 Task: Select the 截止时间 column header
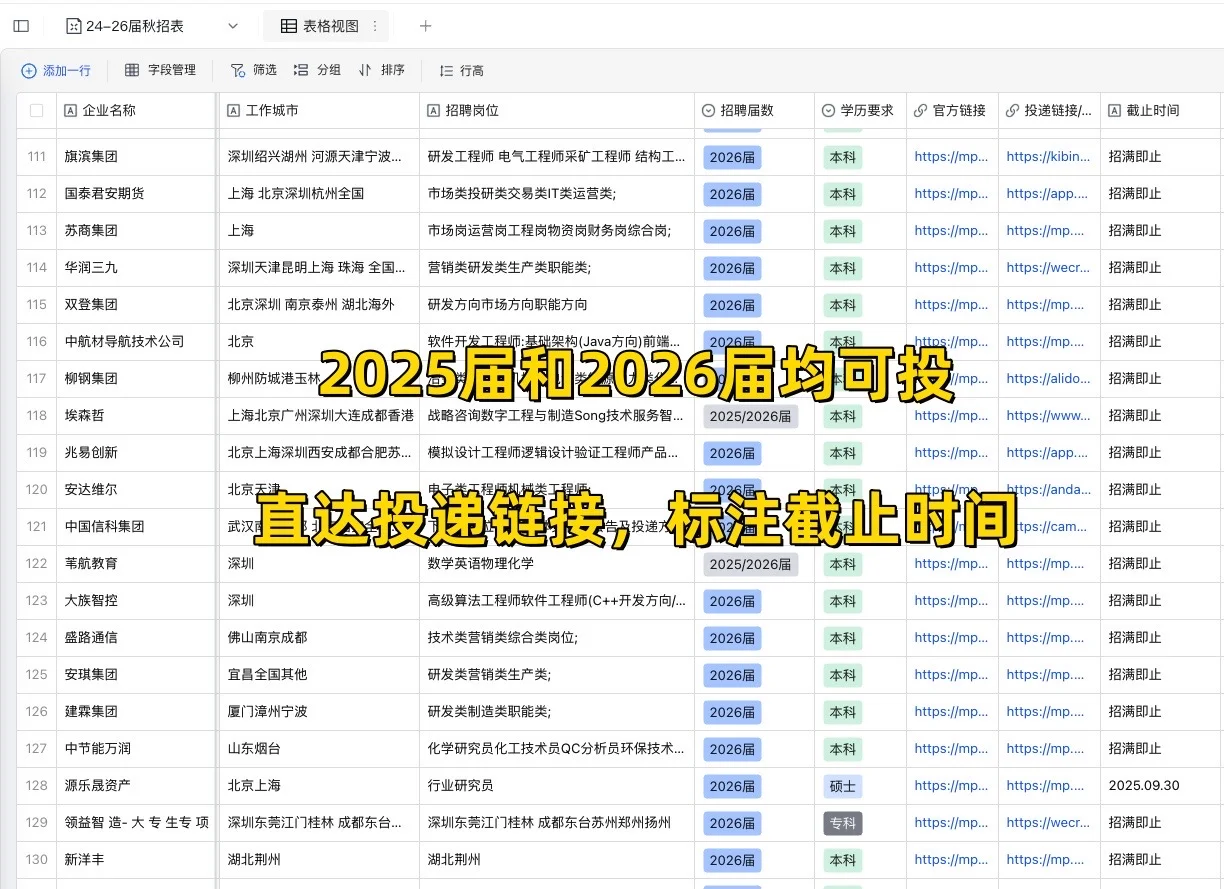coord(1162,111)
